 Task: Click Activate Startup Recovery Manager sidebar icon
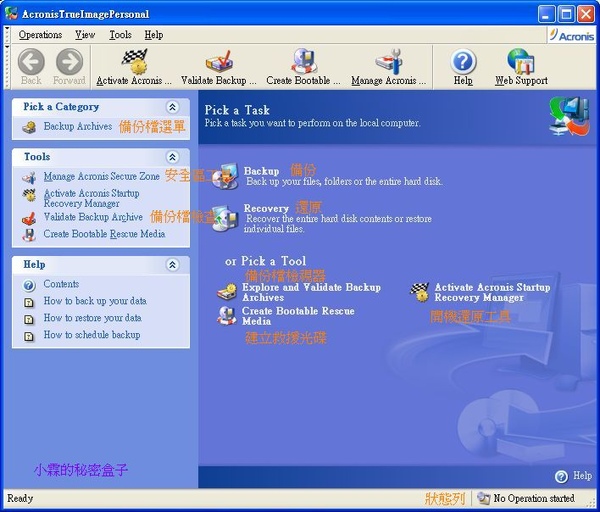pos(29,195)
